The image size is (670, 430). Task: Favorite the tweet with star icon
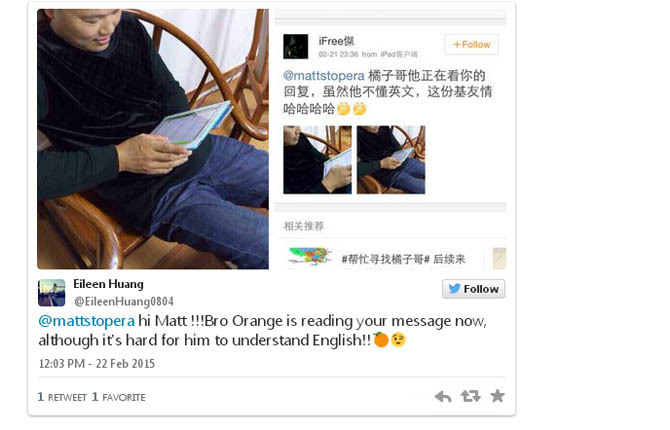point(497,396)
